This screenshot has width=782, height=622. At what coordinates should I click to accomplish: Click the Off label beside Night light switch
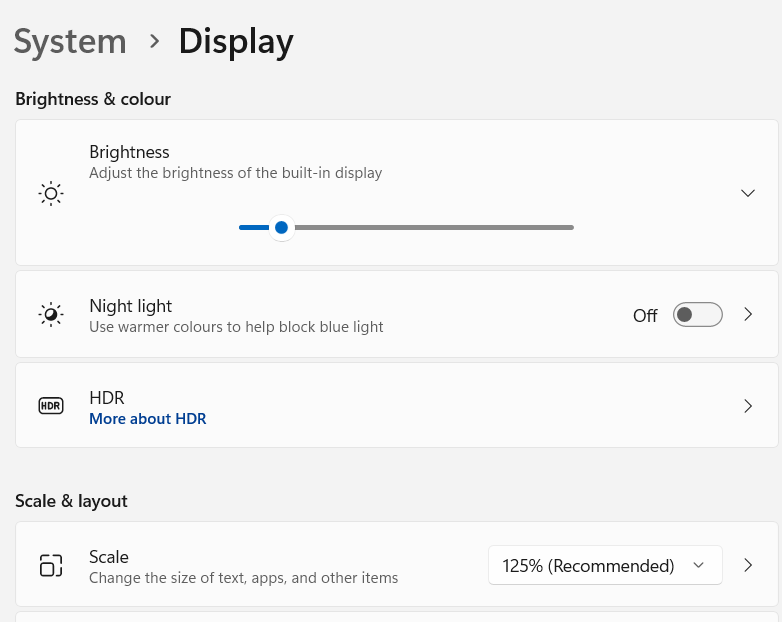click(x=645, y=316)
